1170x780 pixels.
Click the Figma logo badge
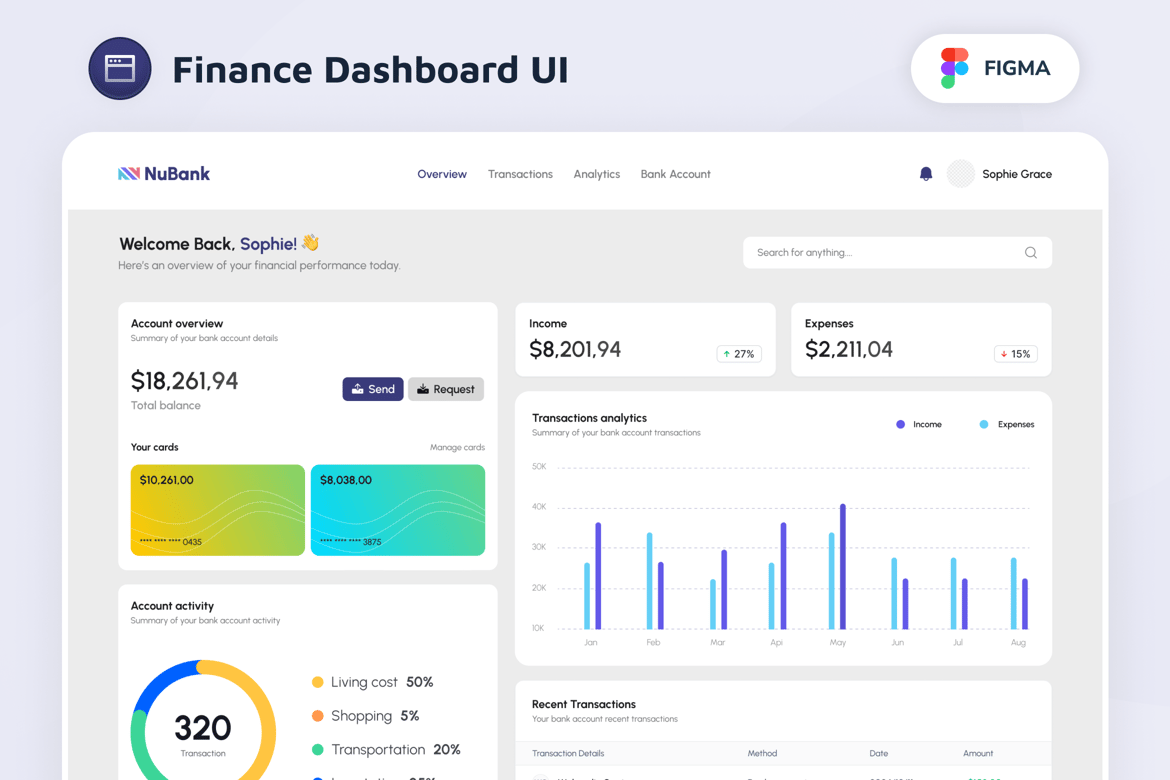pos(995,68)
